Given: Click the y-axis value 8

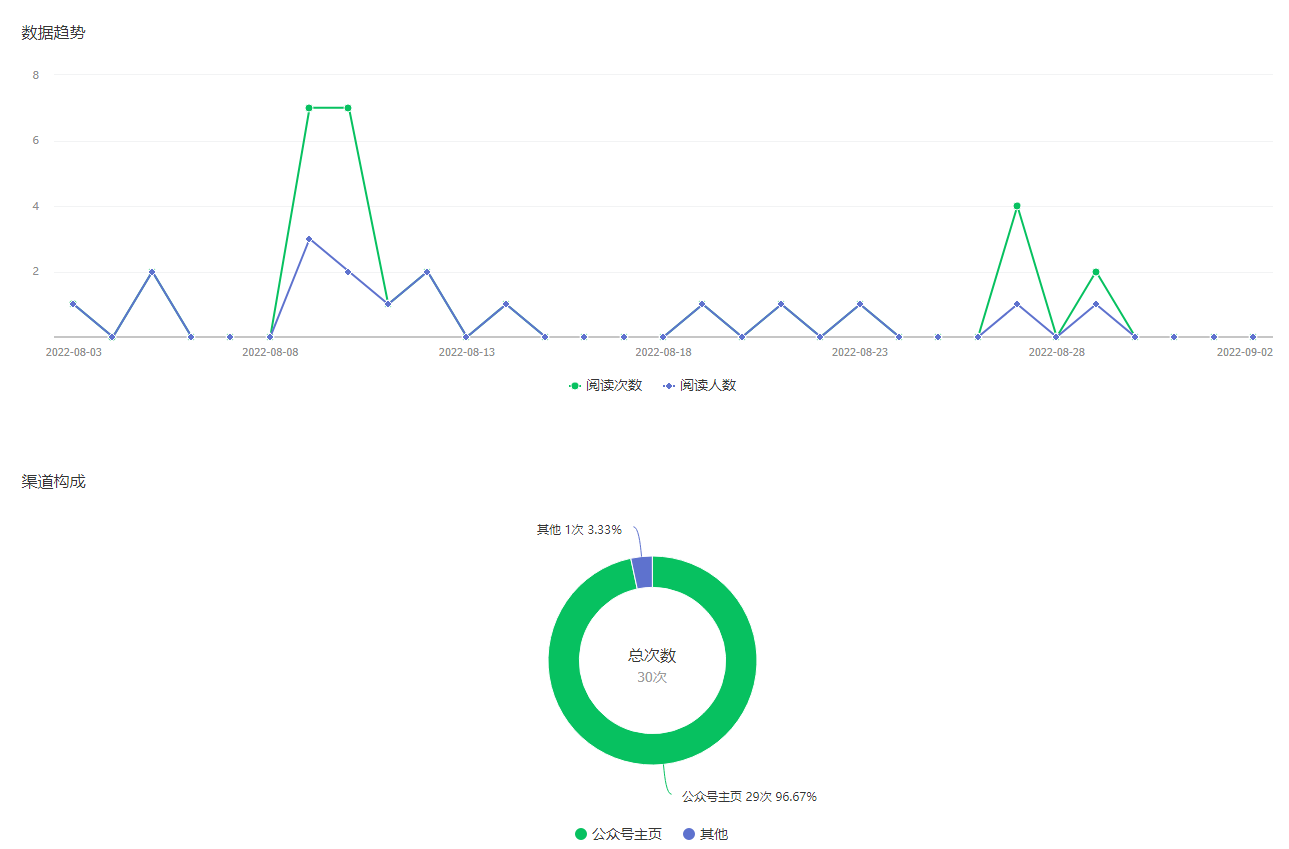Looking at the screenshot, I should (36, 75).
